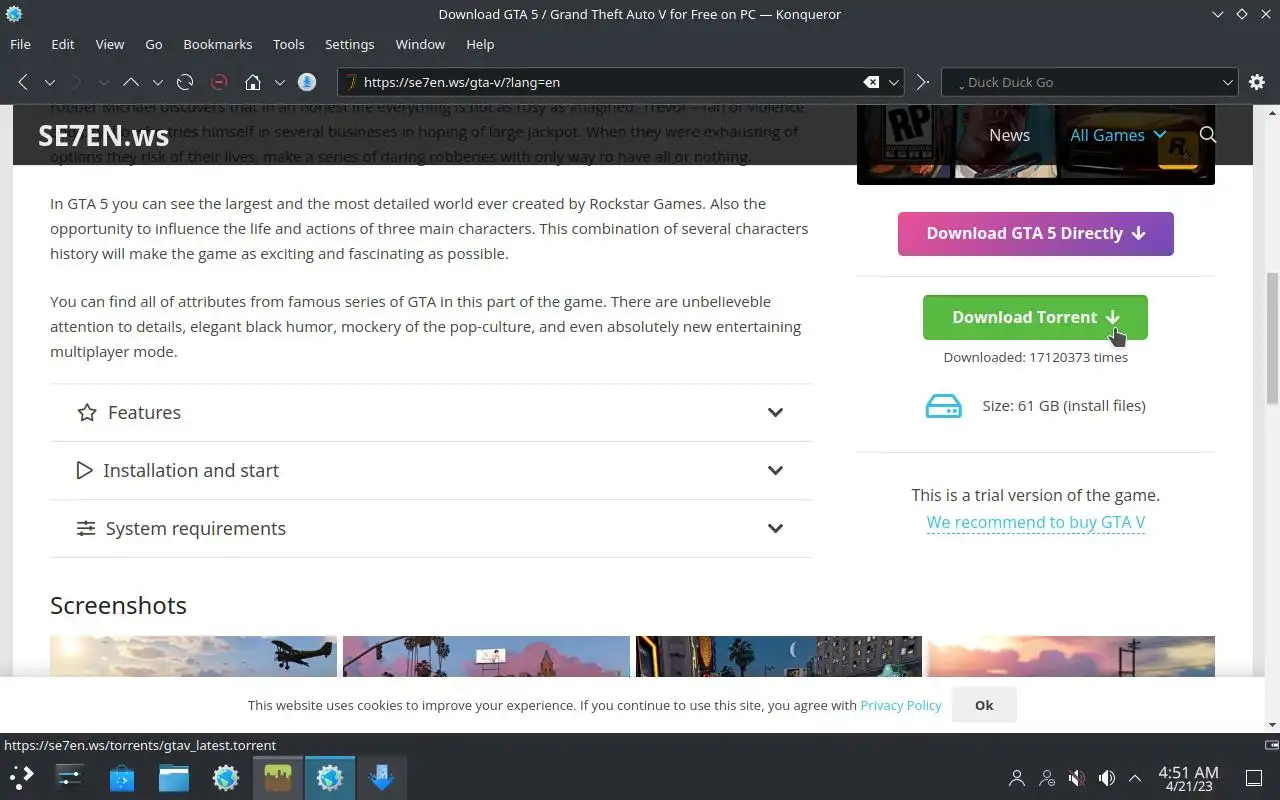This screenshot has height=800, width=1280.
Task: Open the Window menu
Action: click(x=420, y=44)
